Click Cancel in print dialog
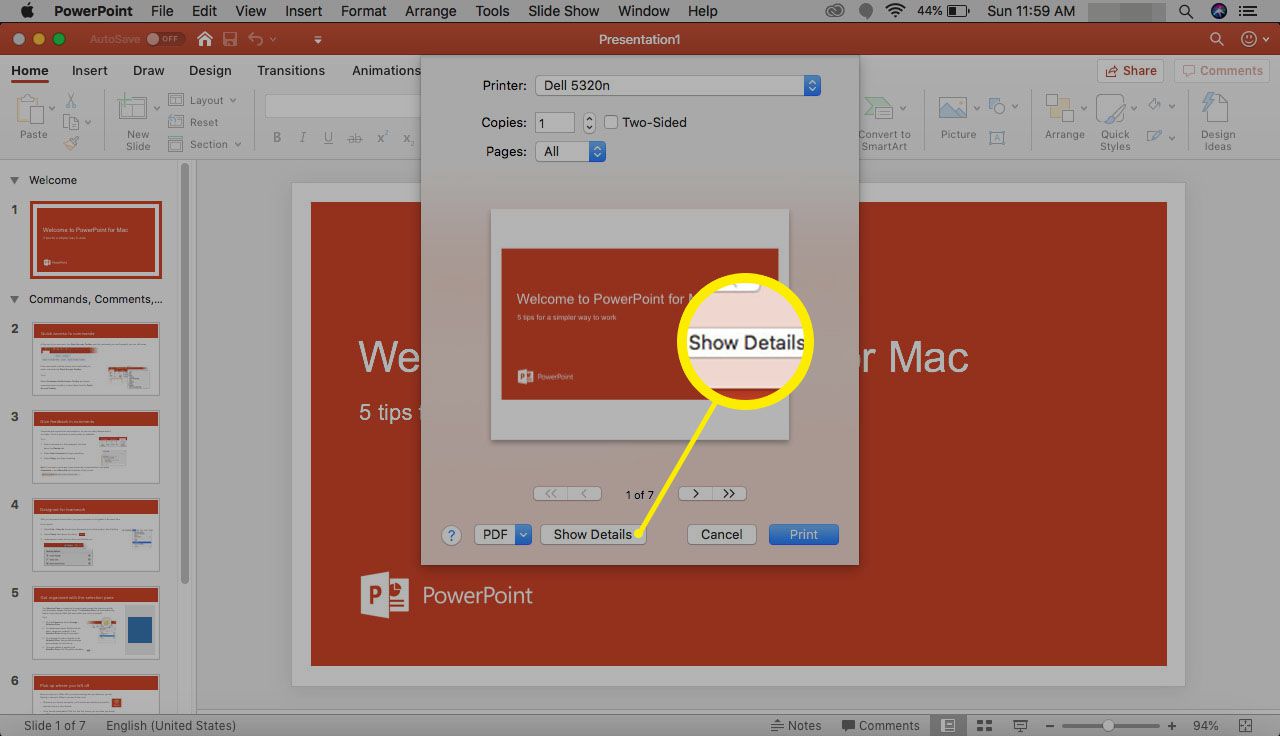This screenshot has width=1280, height=736. [x=721, y=535]
